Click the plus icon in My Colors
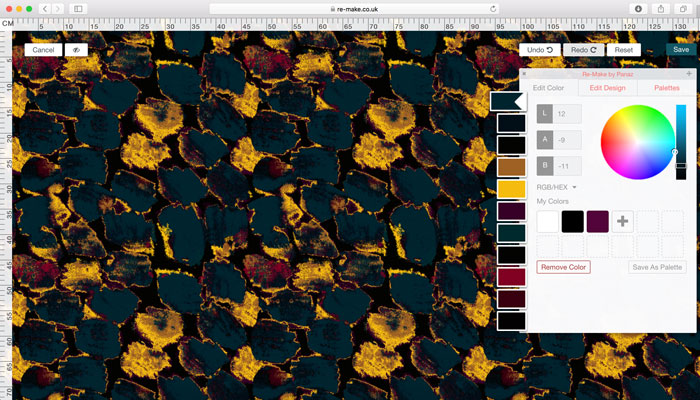The width and height of the screenshot is (700, 400). (623, 221)
